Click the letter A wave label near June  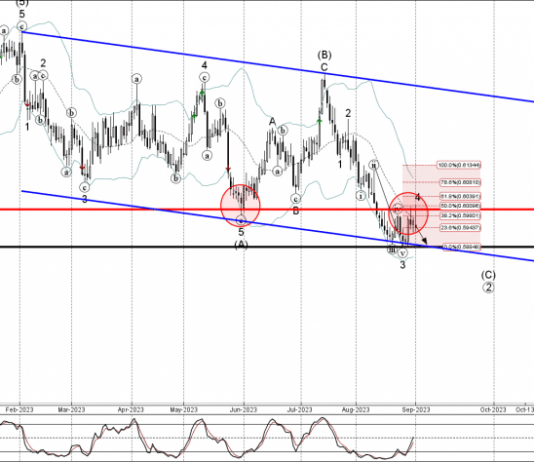pos(272,122)
